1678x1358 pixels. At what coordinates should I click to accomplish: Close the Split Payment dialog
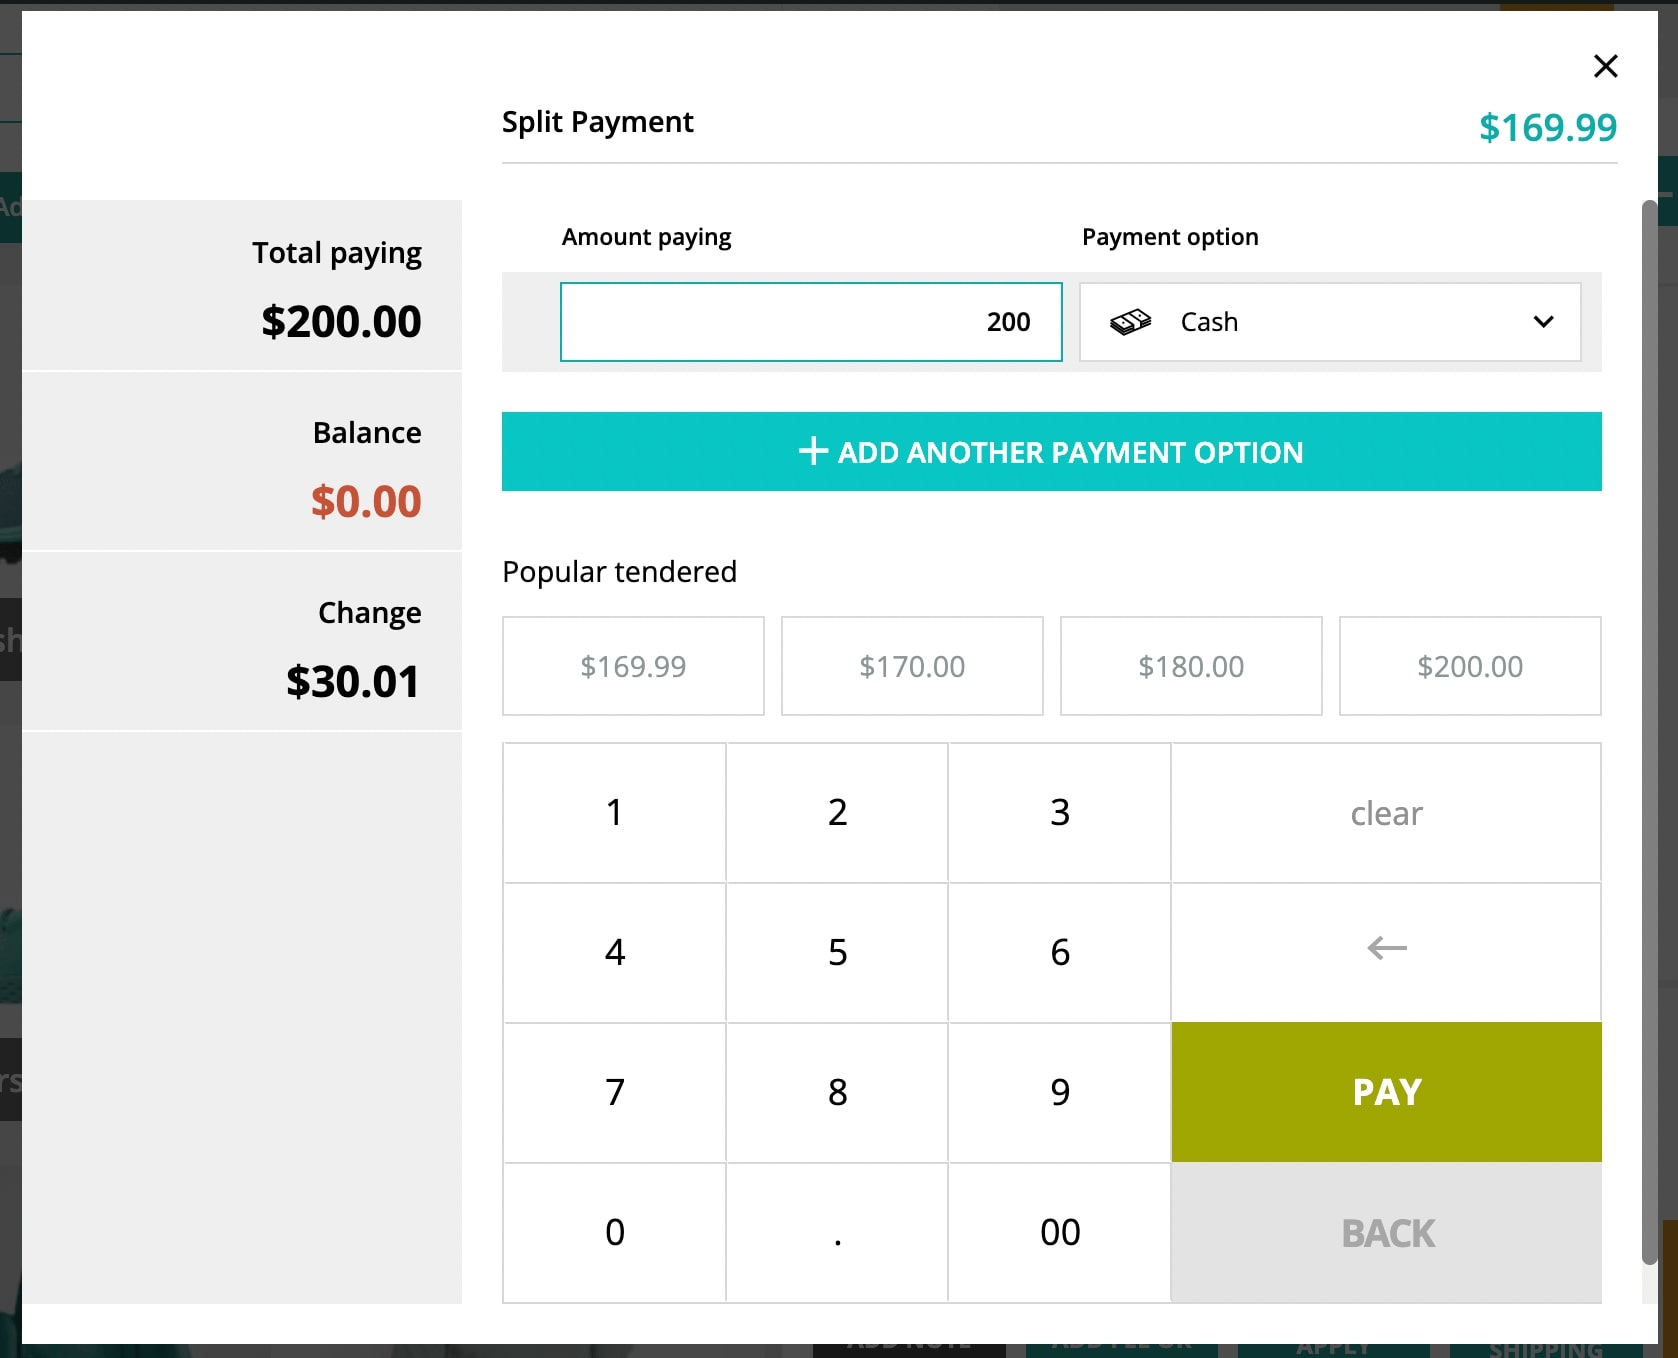1605,66
